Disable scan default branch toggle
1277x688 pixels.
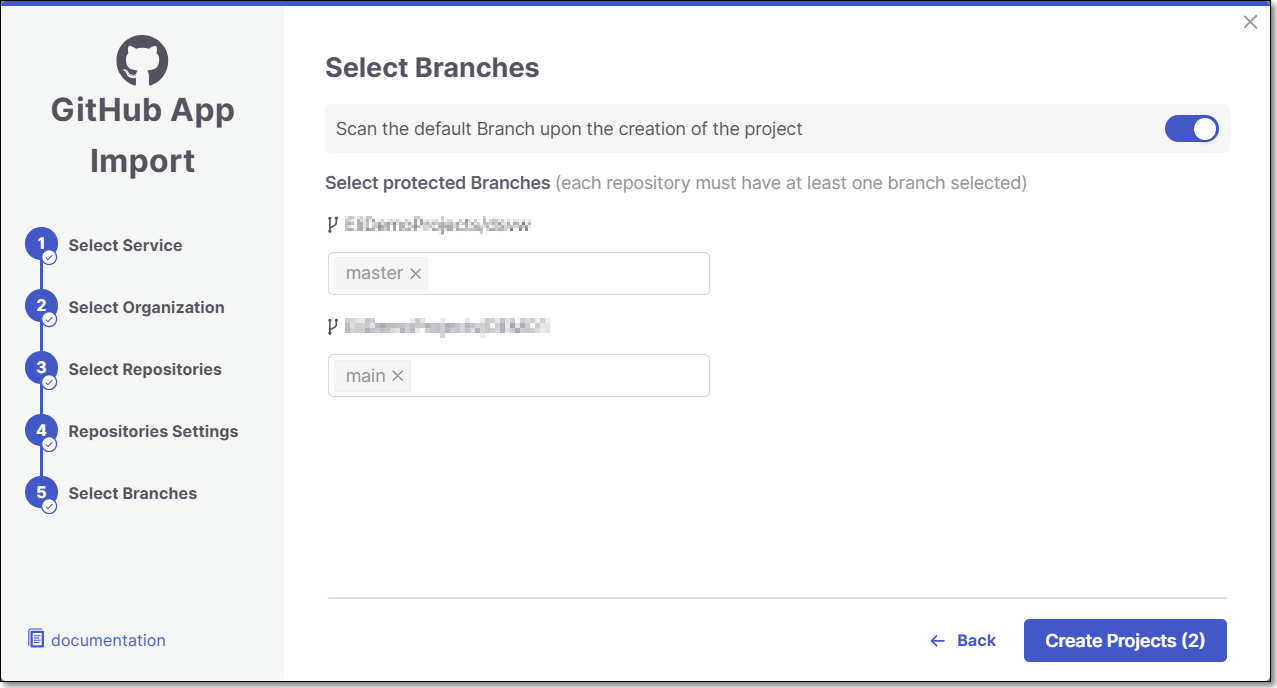(1191, 129)
